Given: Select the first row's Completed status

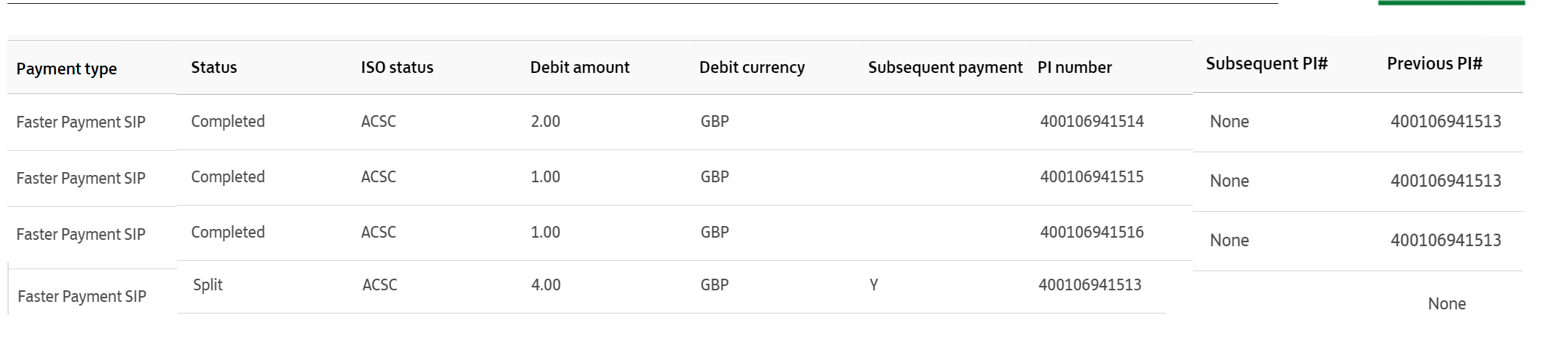Looking at the screenshot, I should tap(228, 122).
